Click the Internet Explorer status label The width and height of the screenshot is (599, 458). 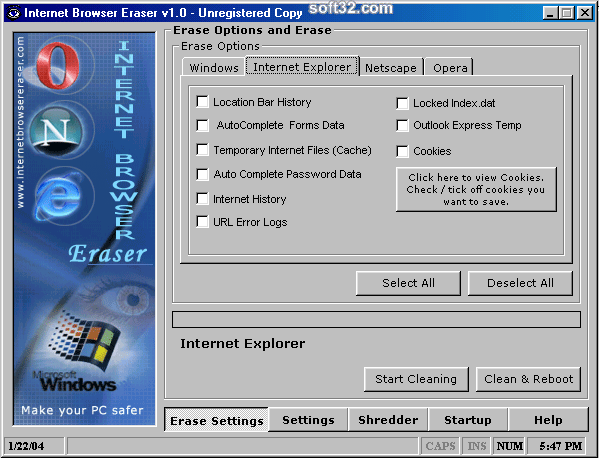(x=243, y=343)
